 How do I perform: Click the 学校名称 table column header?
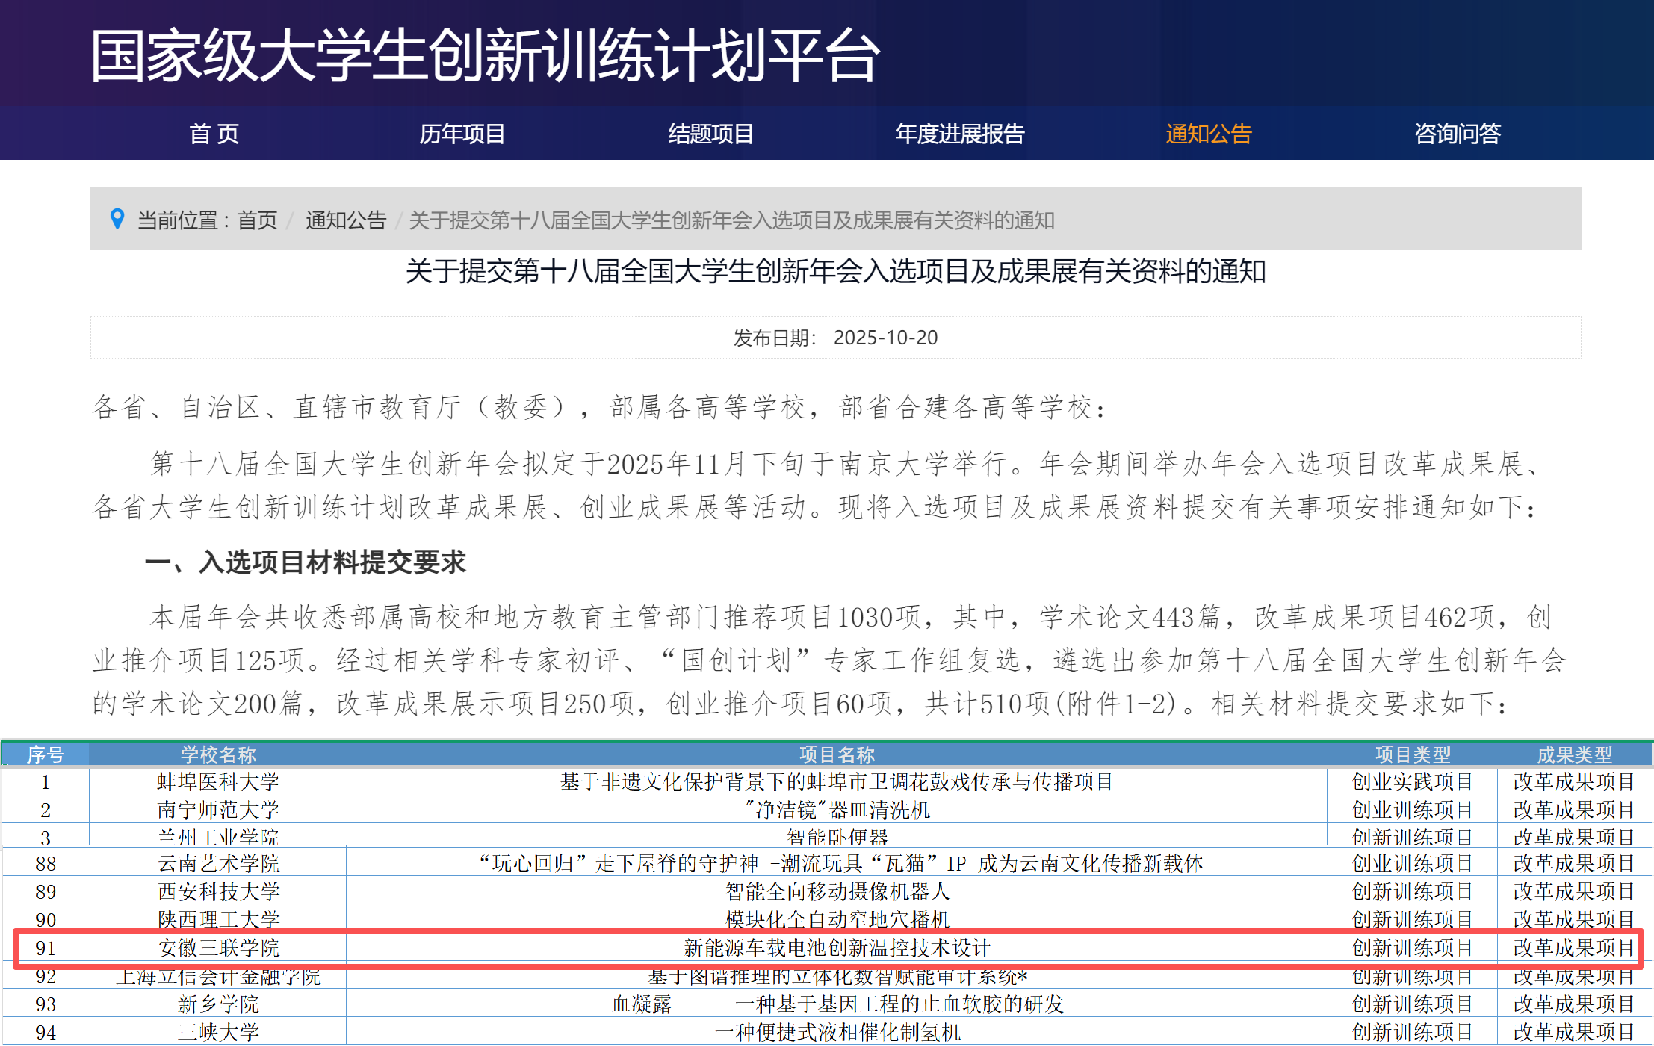pos(218,755)
